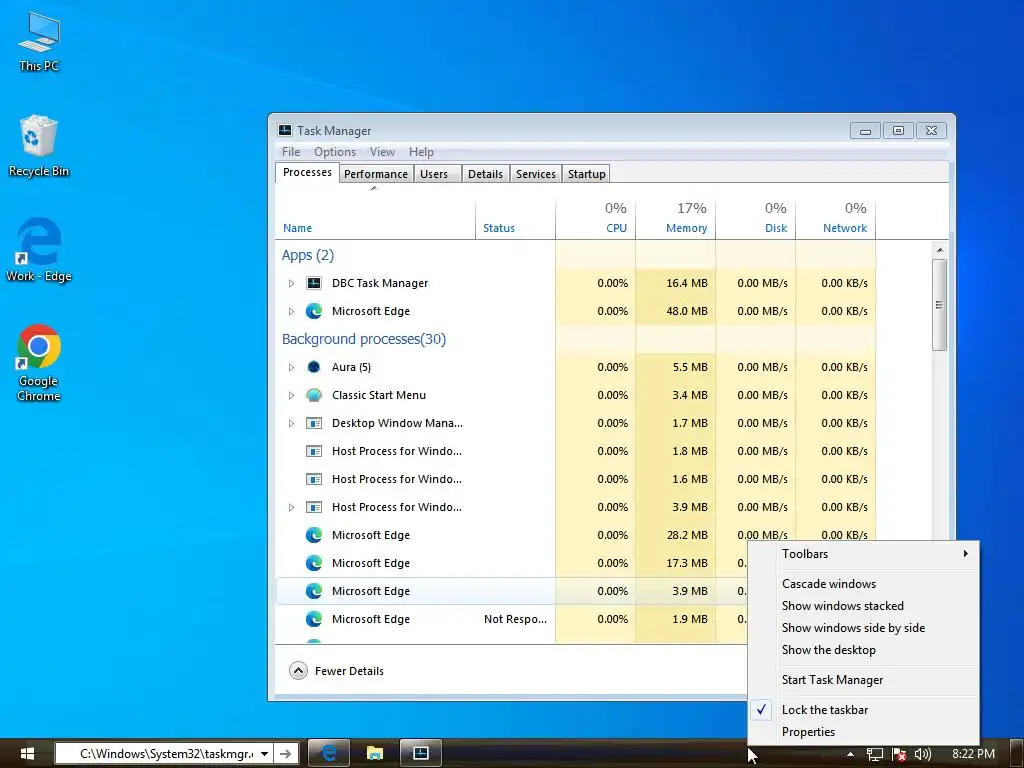Click the Desktop Window Manager process icon
Viewport: 1024px width, 768px height.
tap(313, 423)
